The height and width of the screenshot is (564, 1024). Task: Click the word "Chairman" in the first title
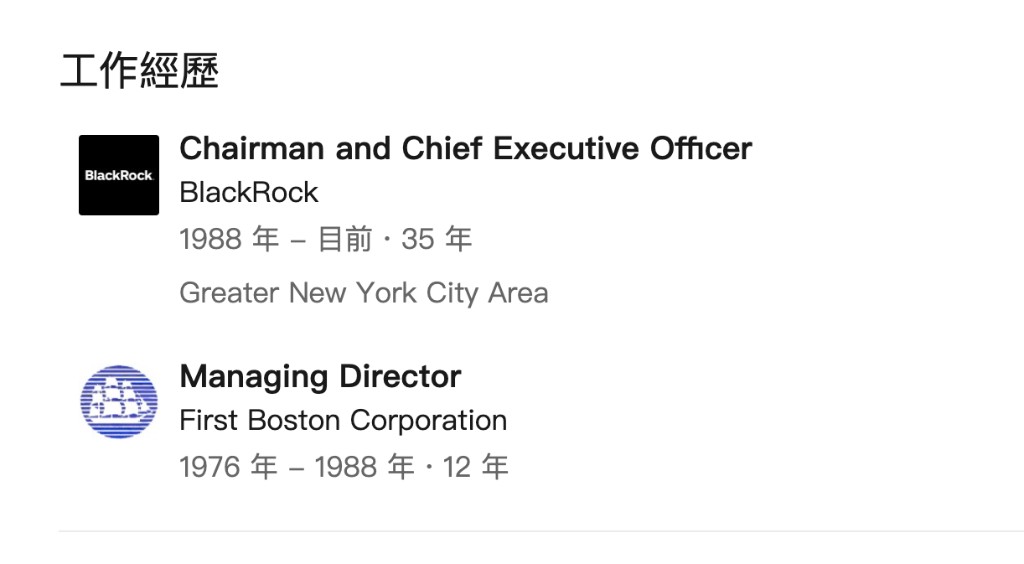(x=252, y=149)
